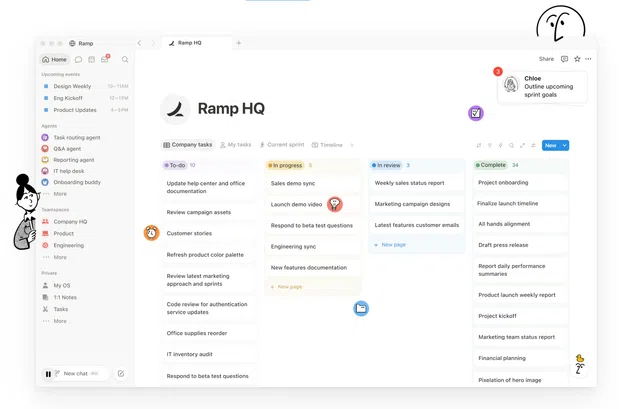
Task: Open the Design Weekly event
Action: point(85,86)
